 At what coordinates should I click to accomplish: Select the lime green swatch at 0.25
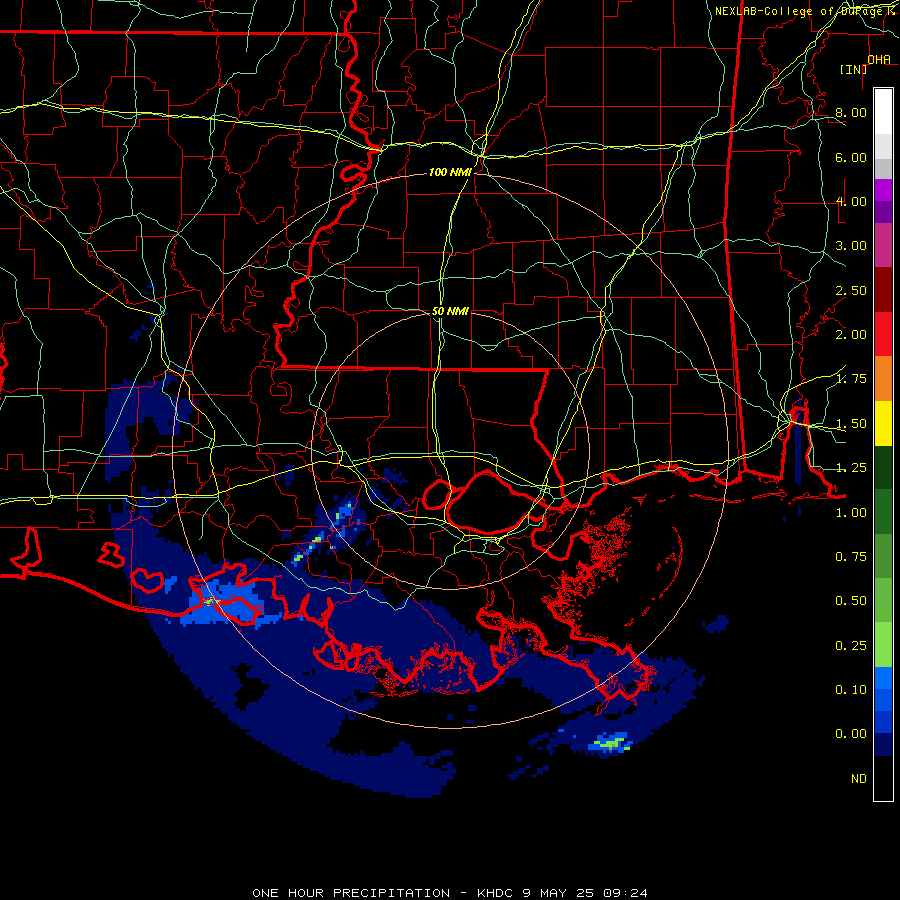pos(883,645)
